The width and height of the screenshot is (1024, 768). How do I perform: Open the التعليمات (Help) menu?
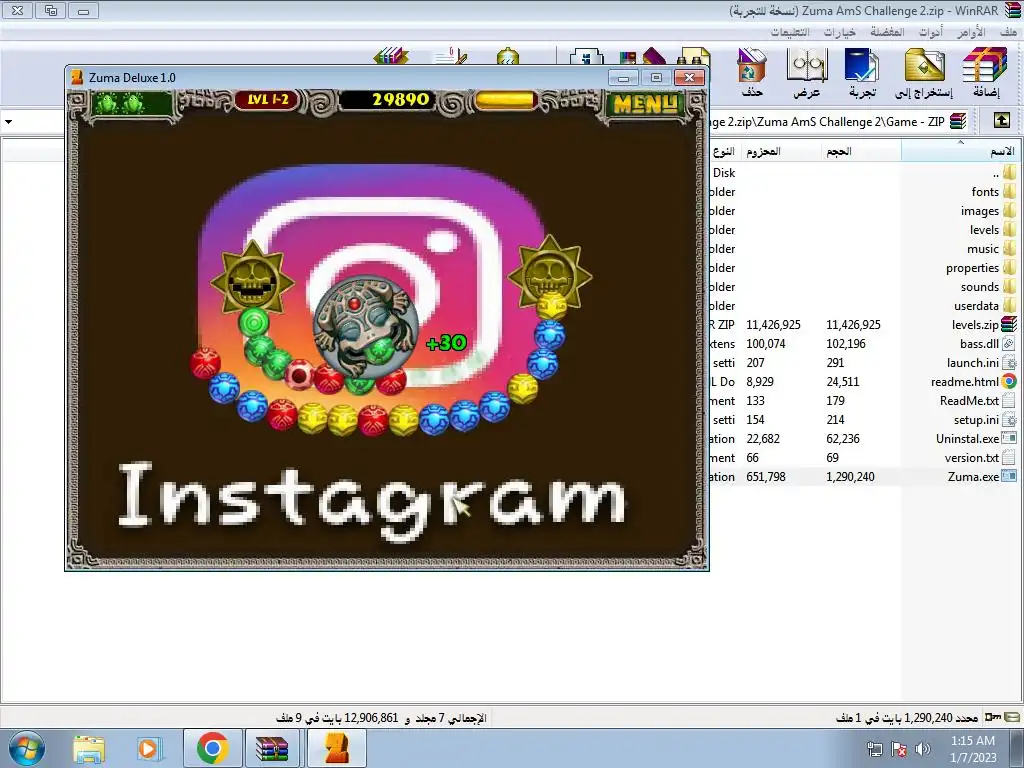click(x=790, y=31)
